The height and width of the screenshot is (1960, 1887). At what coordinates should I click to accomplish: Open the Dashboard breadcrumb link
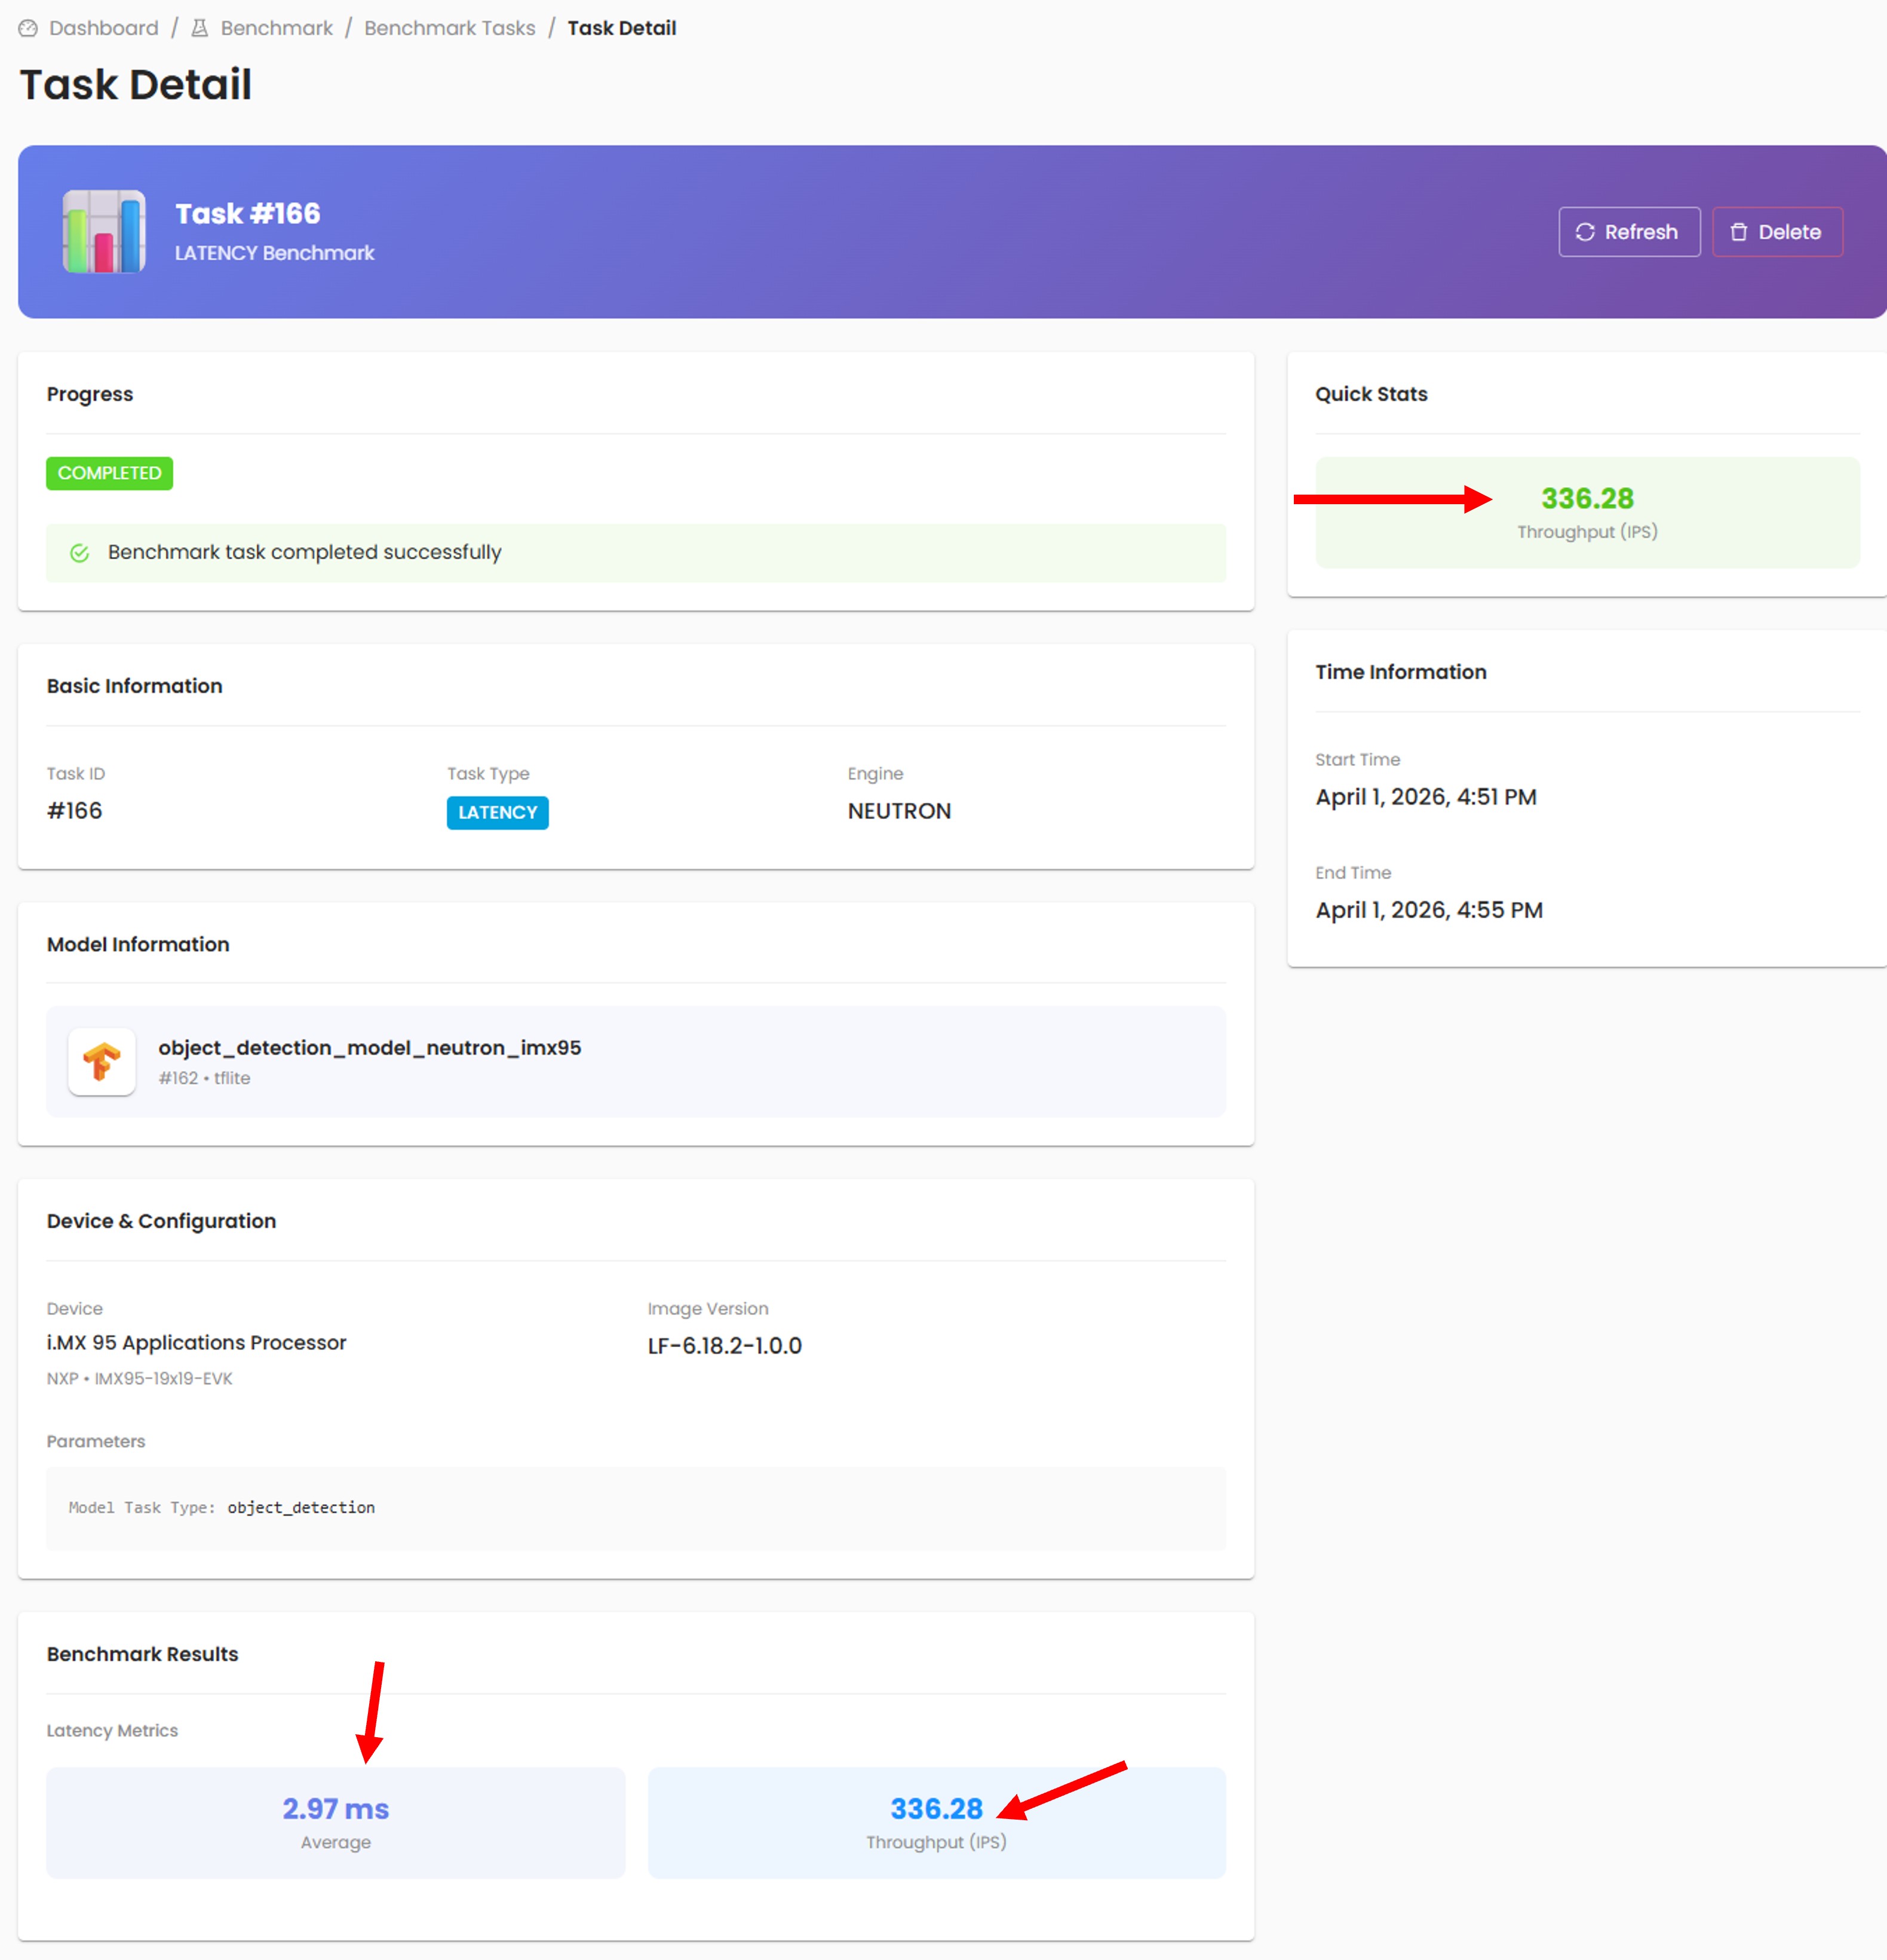point(104,28)
